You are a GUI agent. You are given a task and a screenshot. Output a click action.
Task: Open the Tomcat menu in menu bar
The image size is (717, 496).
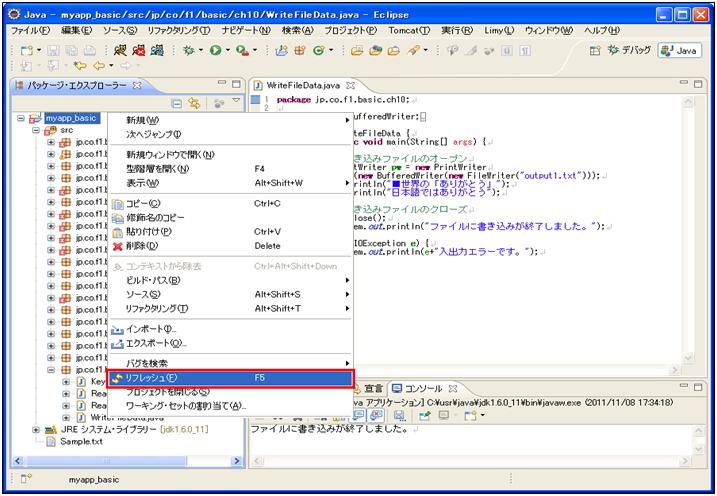pos(408,31)
